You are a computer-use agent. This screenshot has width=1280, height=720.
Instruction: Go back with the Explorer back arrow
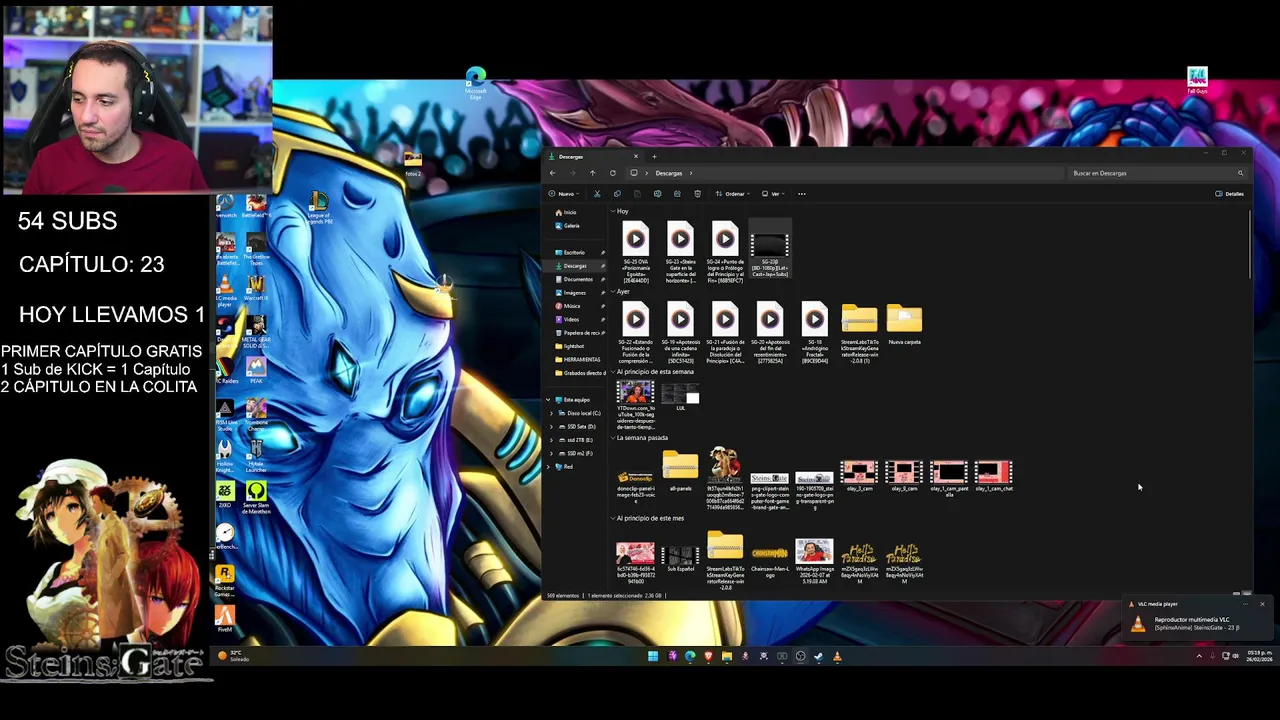coord(552,173)
